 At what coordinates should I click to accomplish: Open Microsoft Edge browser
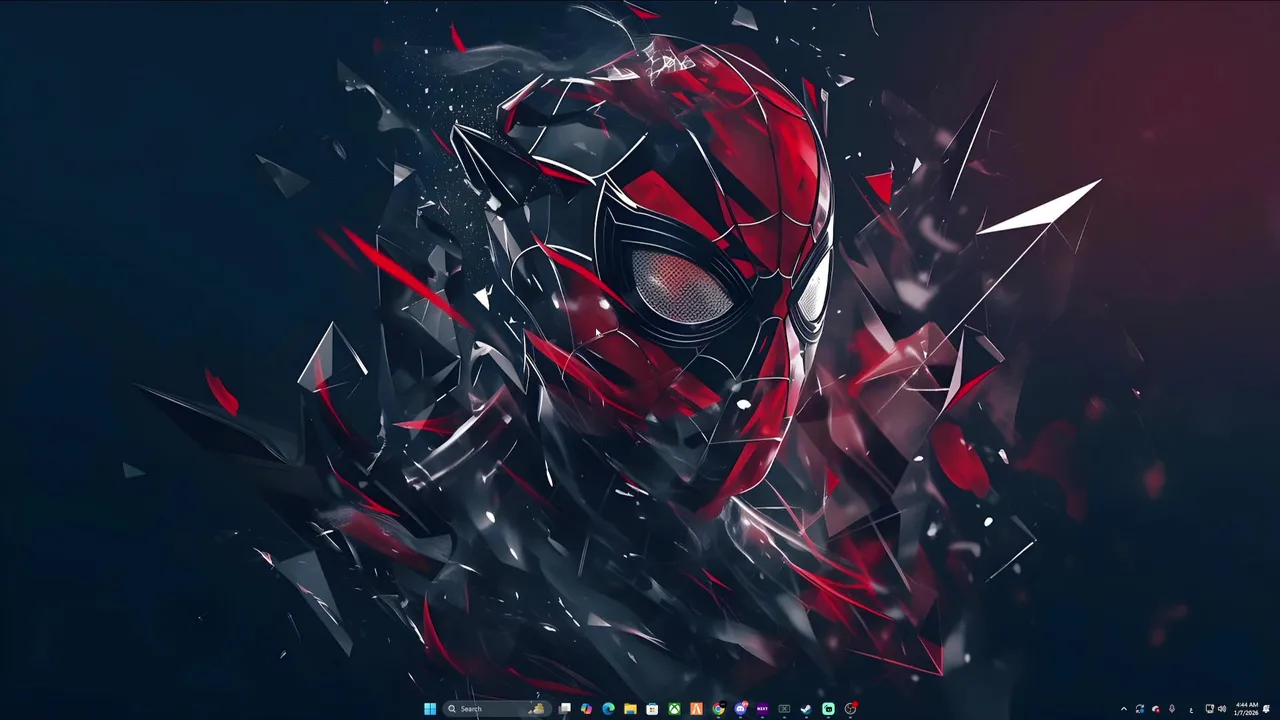coord(608,709)
